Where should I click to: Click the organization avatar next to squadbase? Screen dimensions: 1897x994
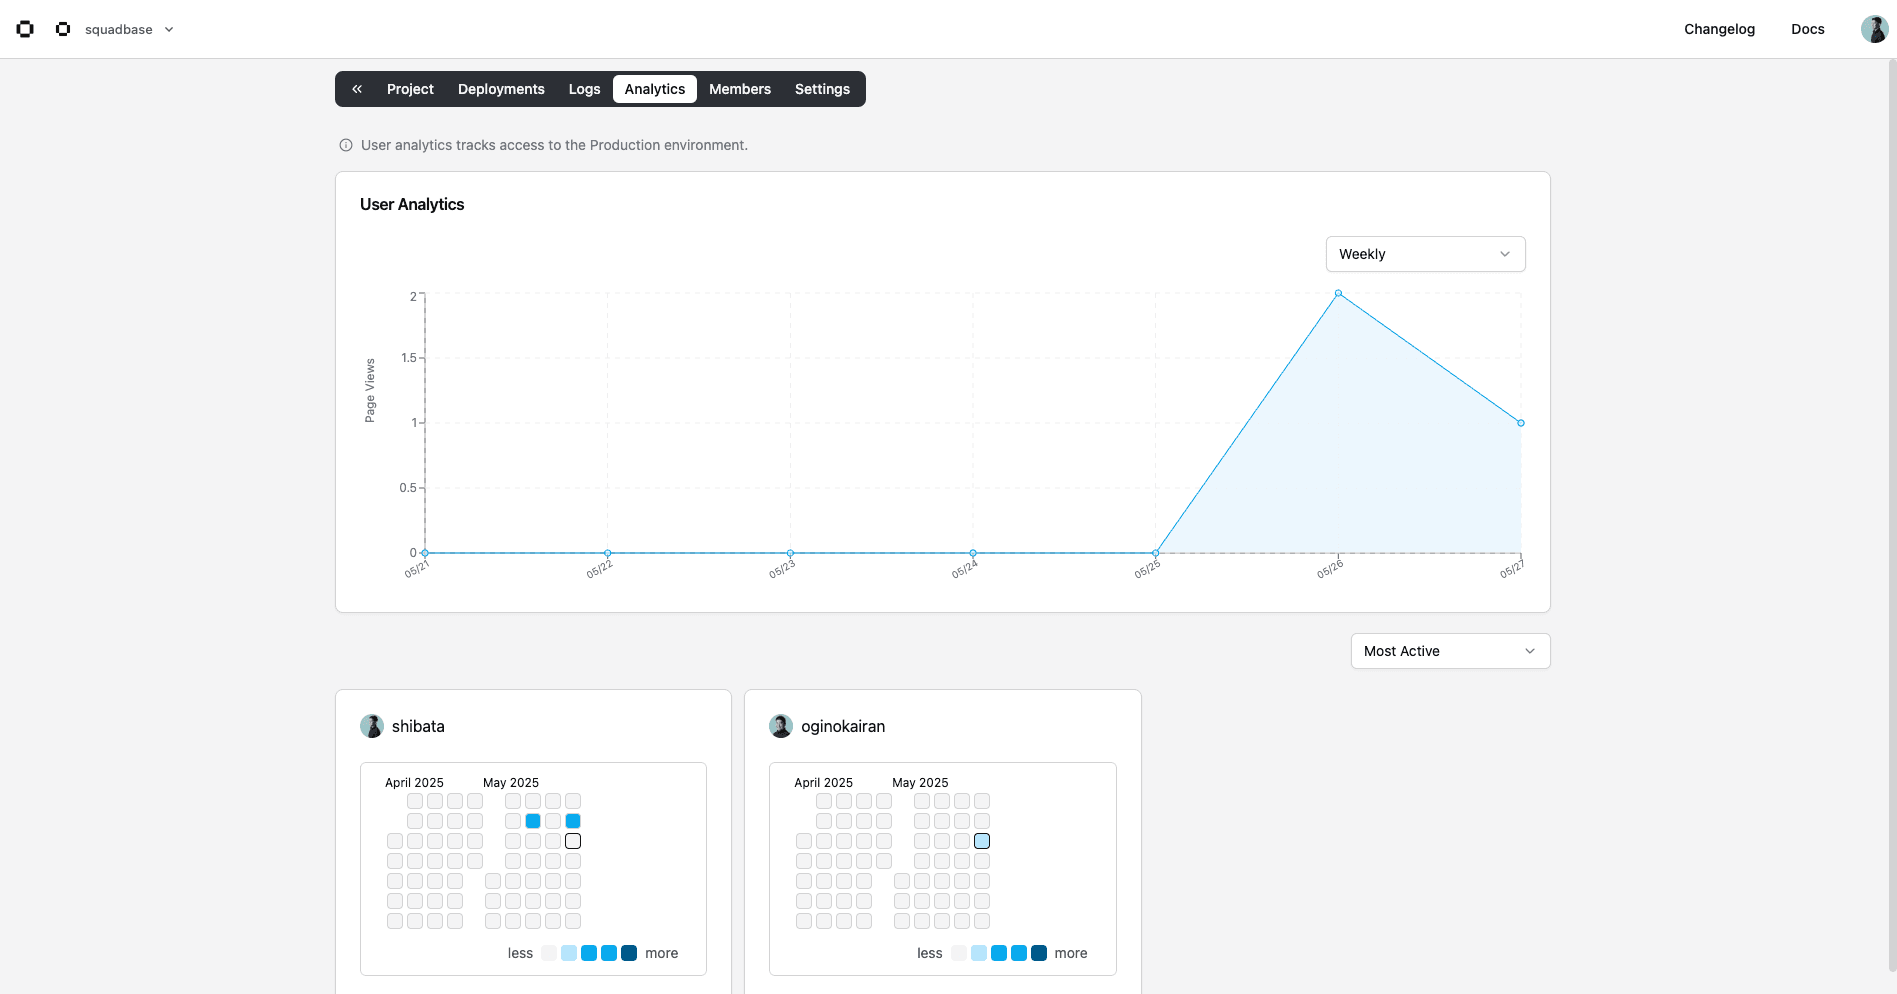(63, 28)
